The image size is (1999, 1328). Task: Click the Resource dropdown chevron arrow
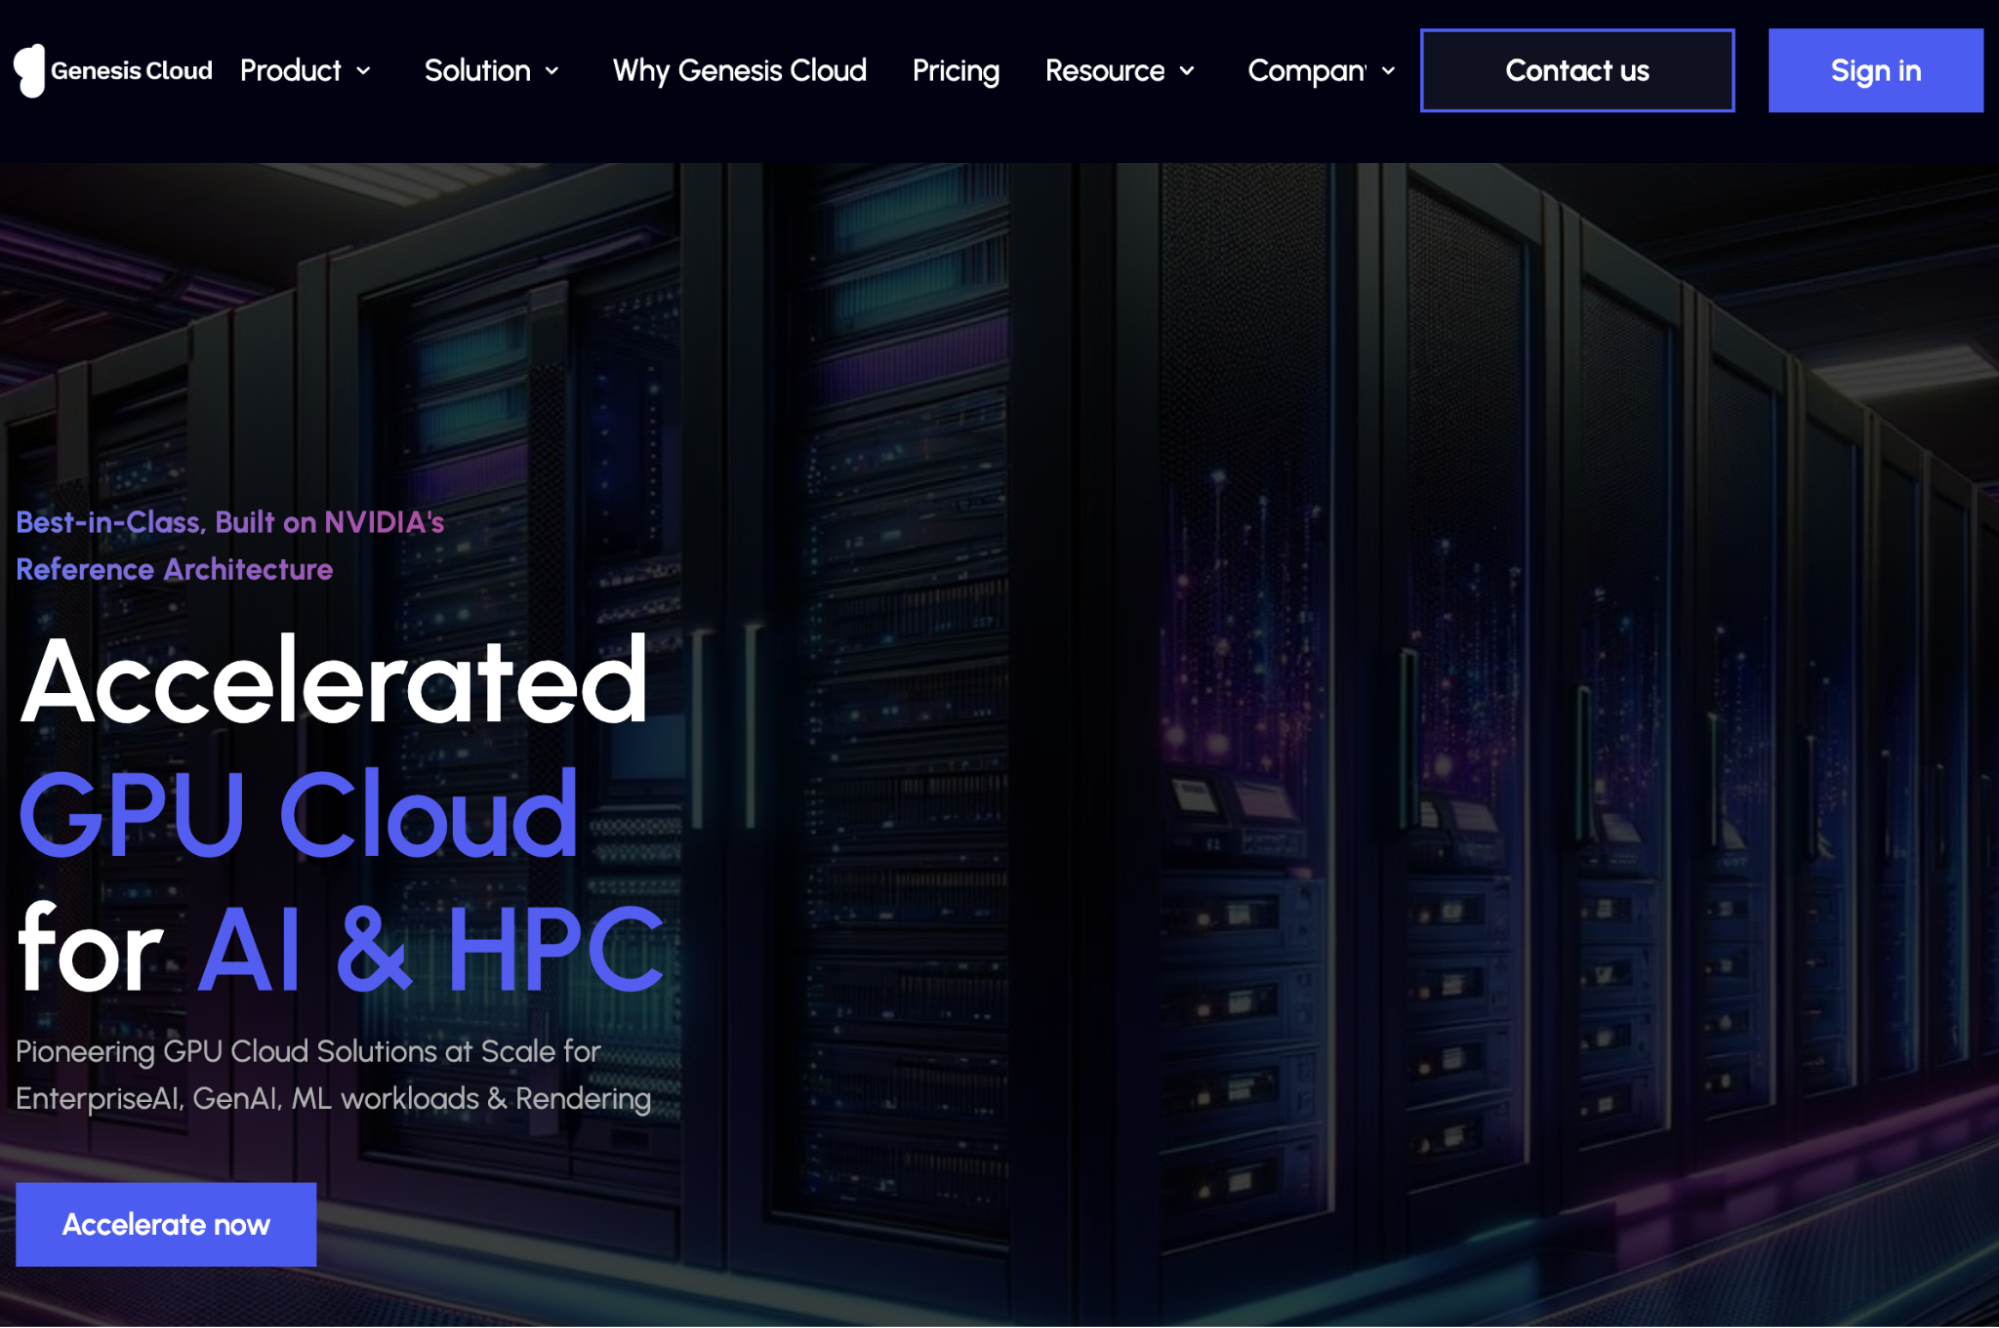(x=1185, y=71)
